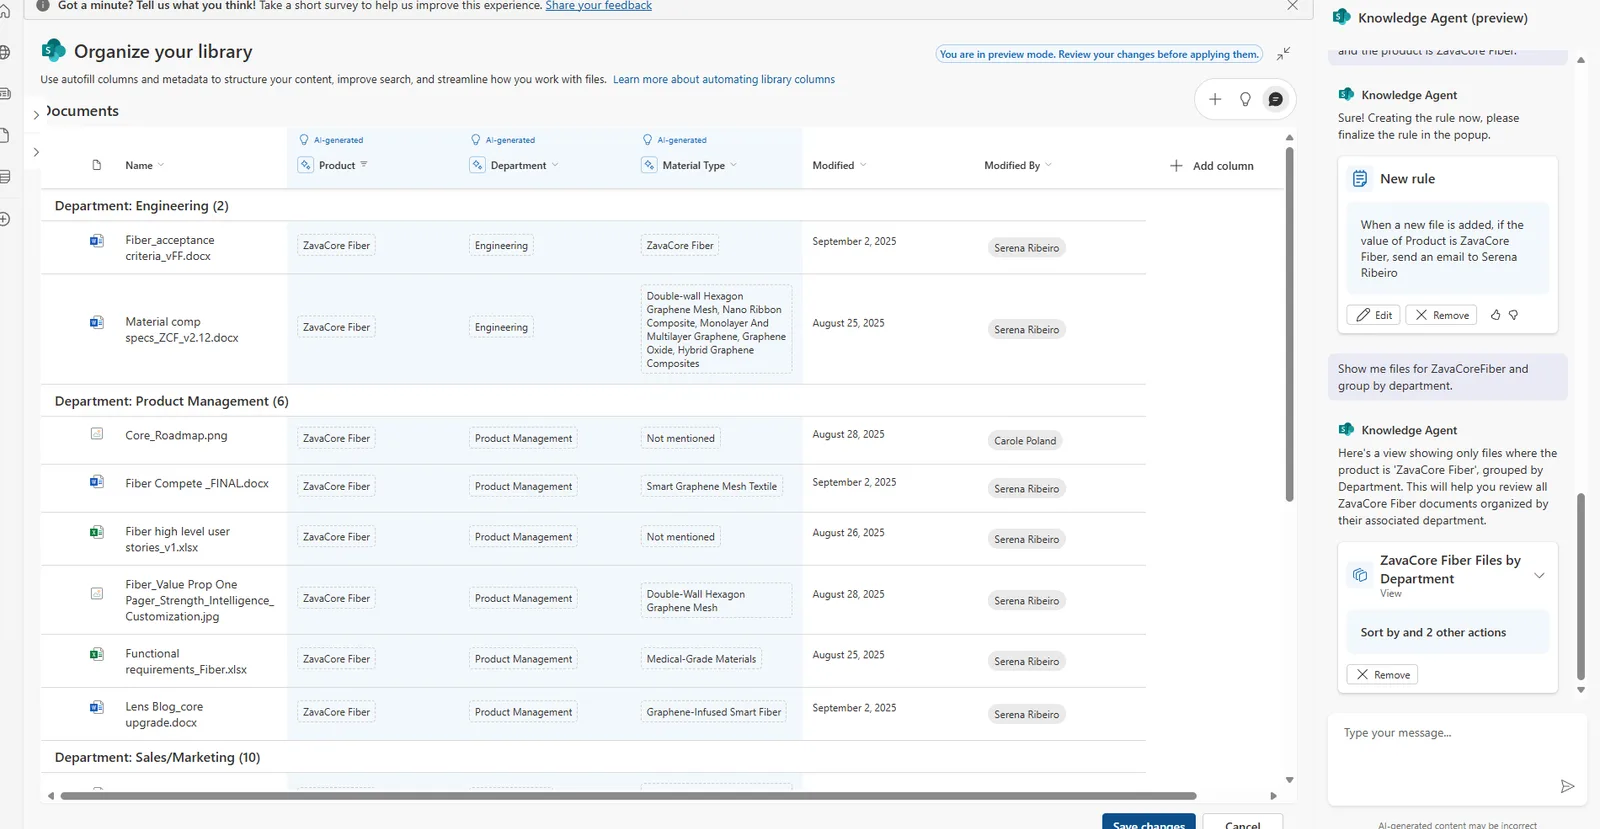Open Core_Roadmap.png file name
The width and height of the screenshot is (1600, 829).
pyautogui.click(x=176, y=436)
